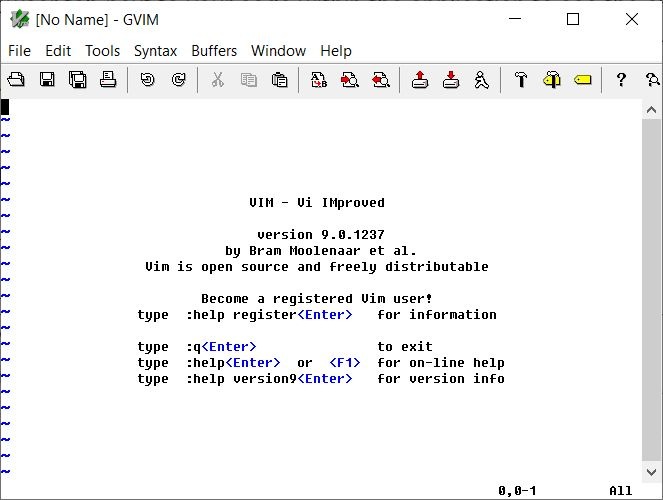This screenshot has width=663, height=500.
Task: Click the ':help register<Enter>' text
Action: pos(269,315)
